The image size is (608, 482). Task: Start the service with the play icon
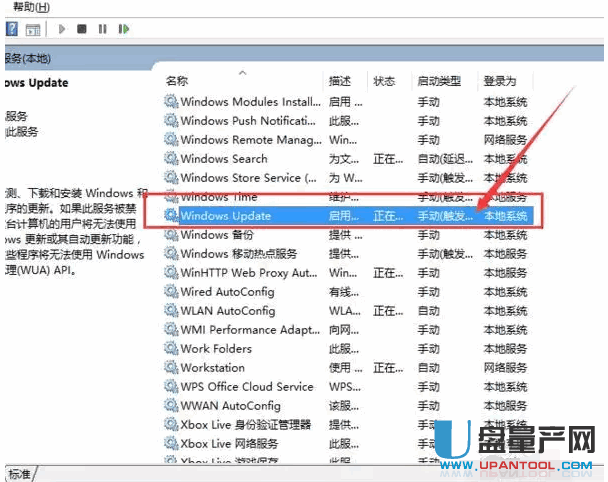tap(62, 30)
